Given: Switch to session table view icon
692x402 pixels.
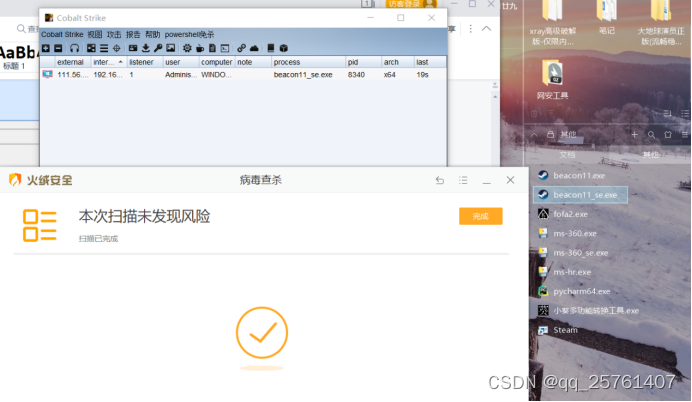Looking at the screenshot, I should click(104, 48).
